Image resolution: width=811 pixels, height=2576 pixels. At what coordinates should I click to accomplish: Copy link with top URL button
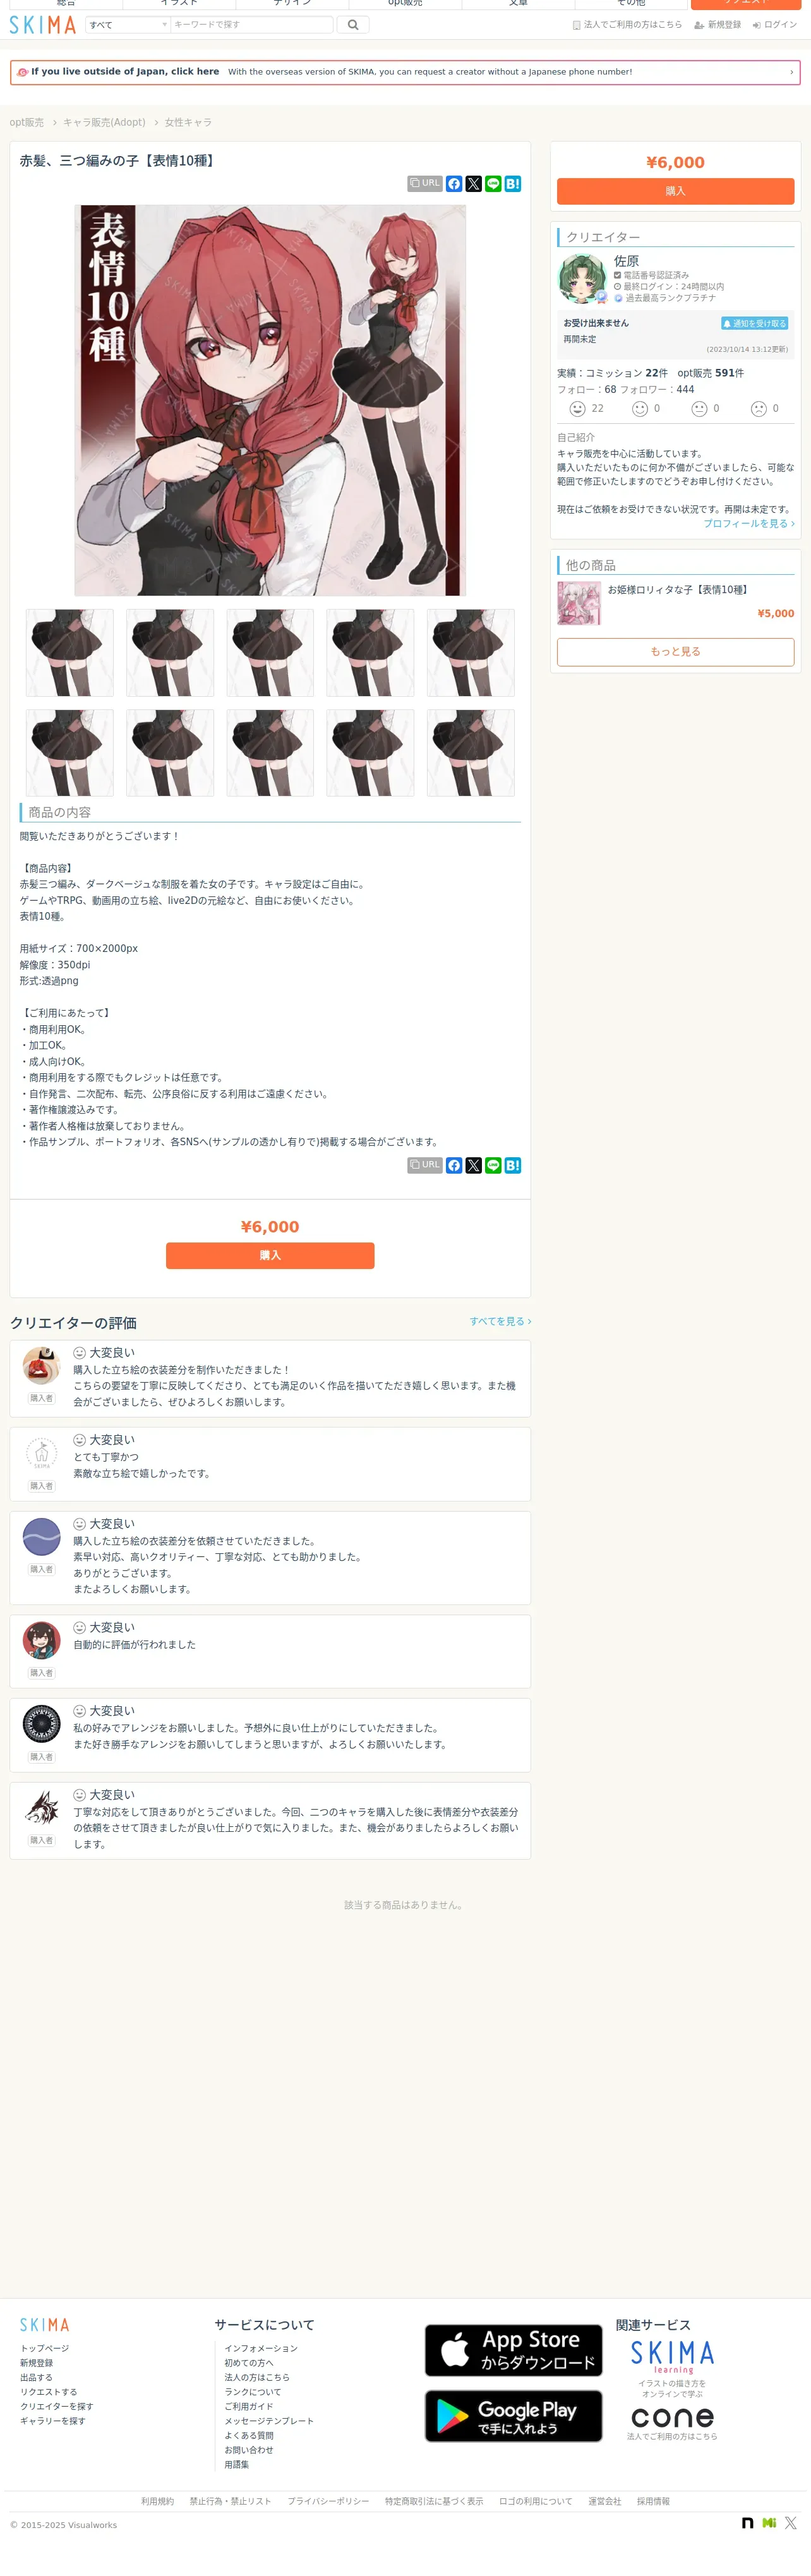click(425, 184)
